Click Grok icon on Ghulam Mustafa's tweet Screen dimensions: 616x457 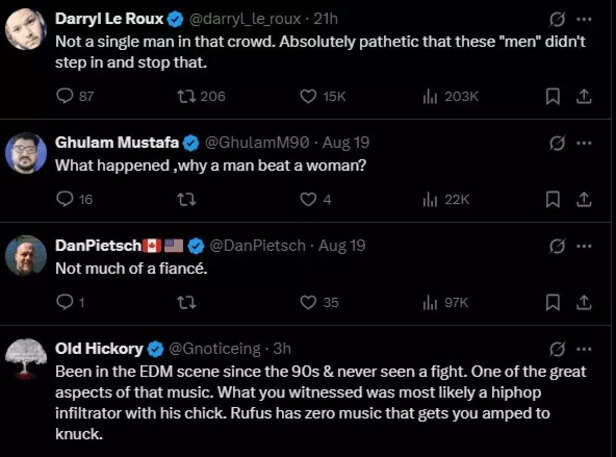[558, 143]
